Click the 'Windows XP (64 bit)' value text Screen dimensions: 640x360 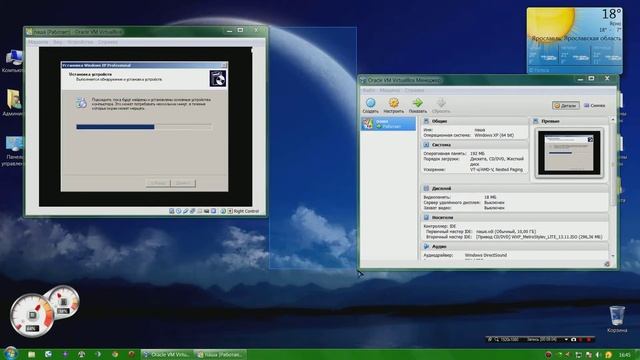tap(494, 135)
